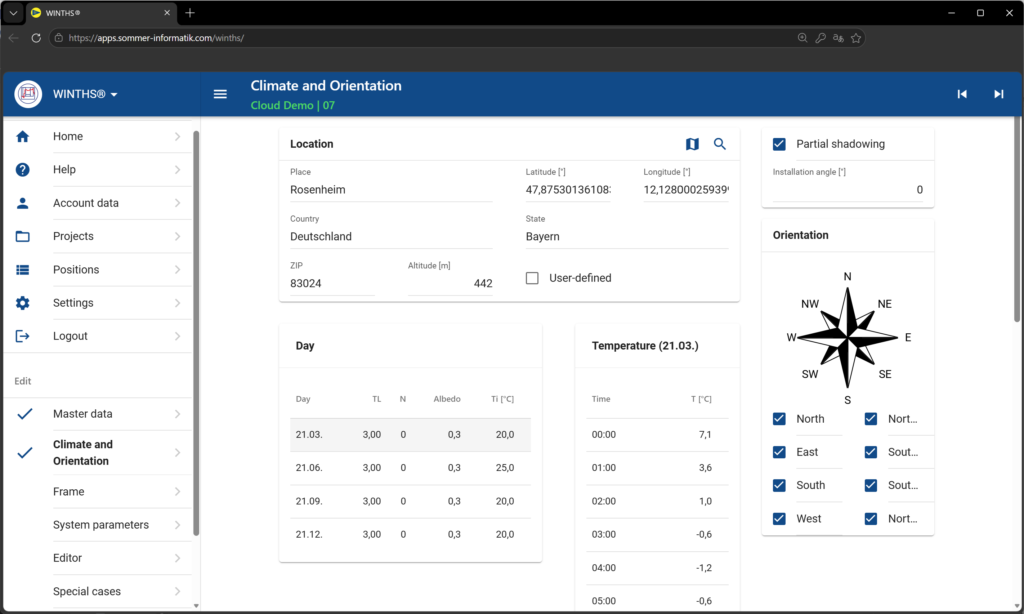
Task: Click the WINTHS round logo
Action: click(x=28, y=94)
